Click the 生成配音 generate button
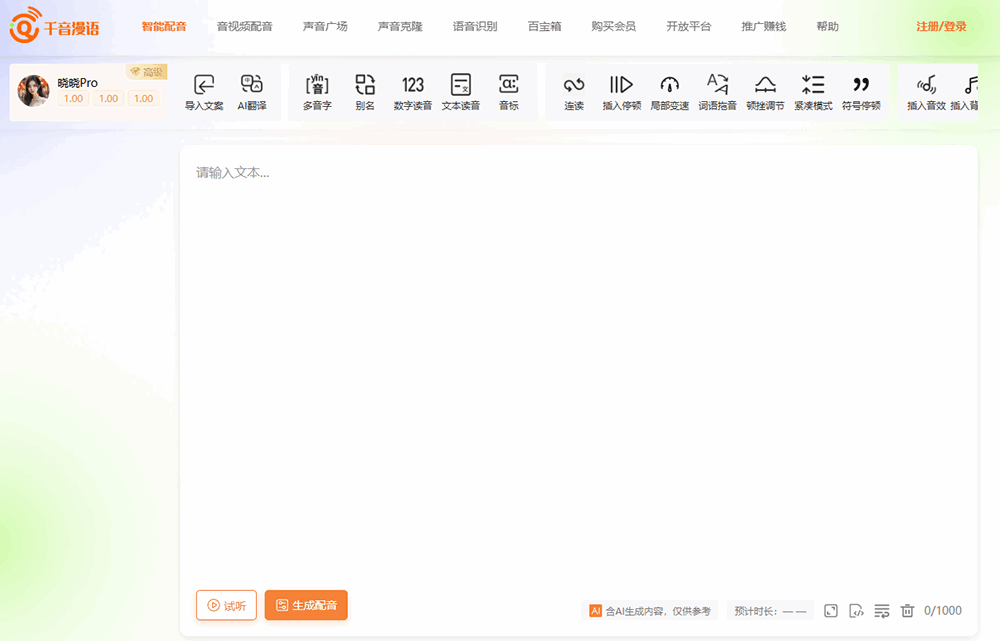The width and height of the screenshot is (1000, 641). (x=306, y=605)
